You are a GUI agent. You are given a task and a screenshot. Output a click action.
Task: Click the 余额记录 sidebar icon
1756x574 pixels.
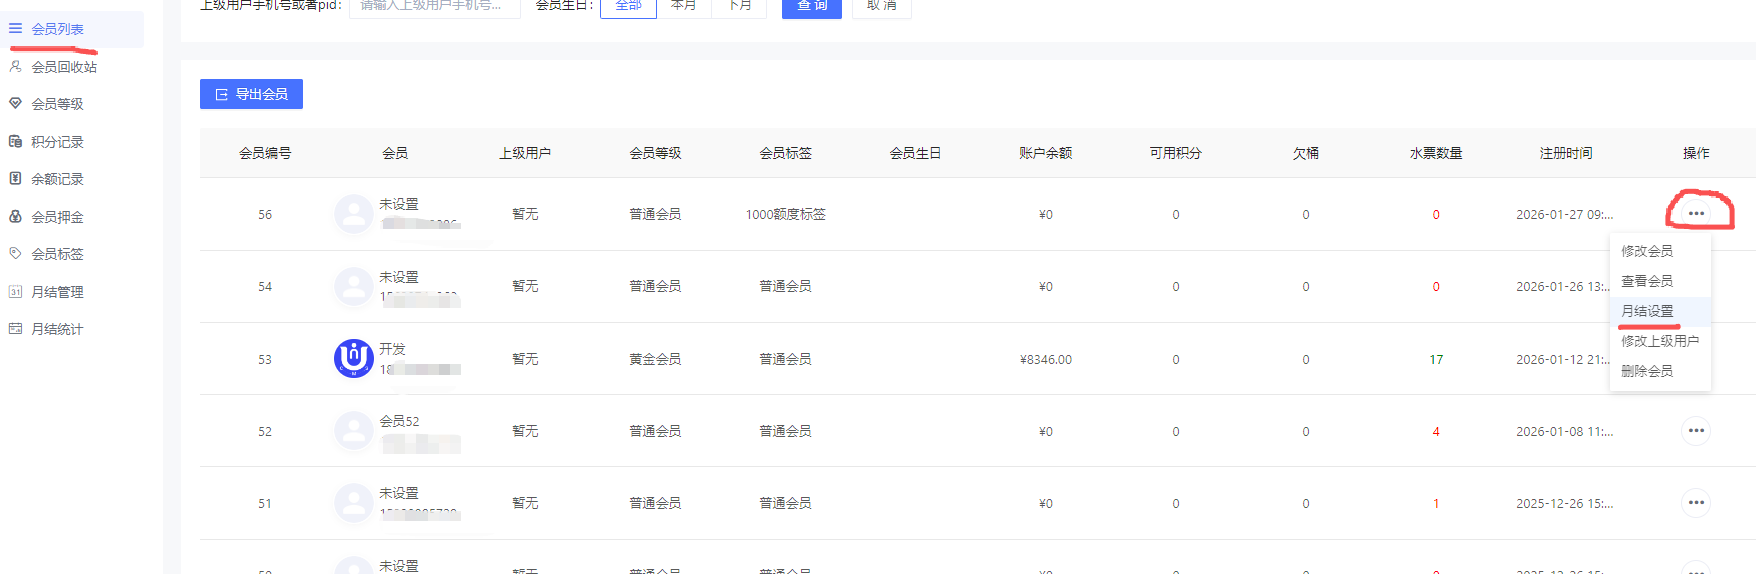15,179
